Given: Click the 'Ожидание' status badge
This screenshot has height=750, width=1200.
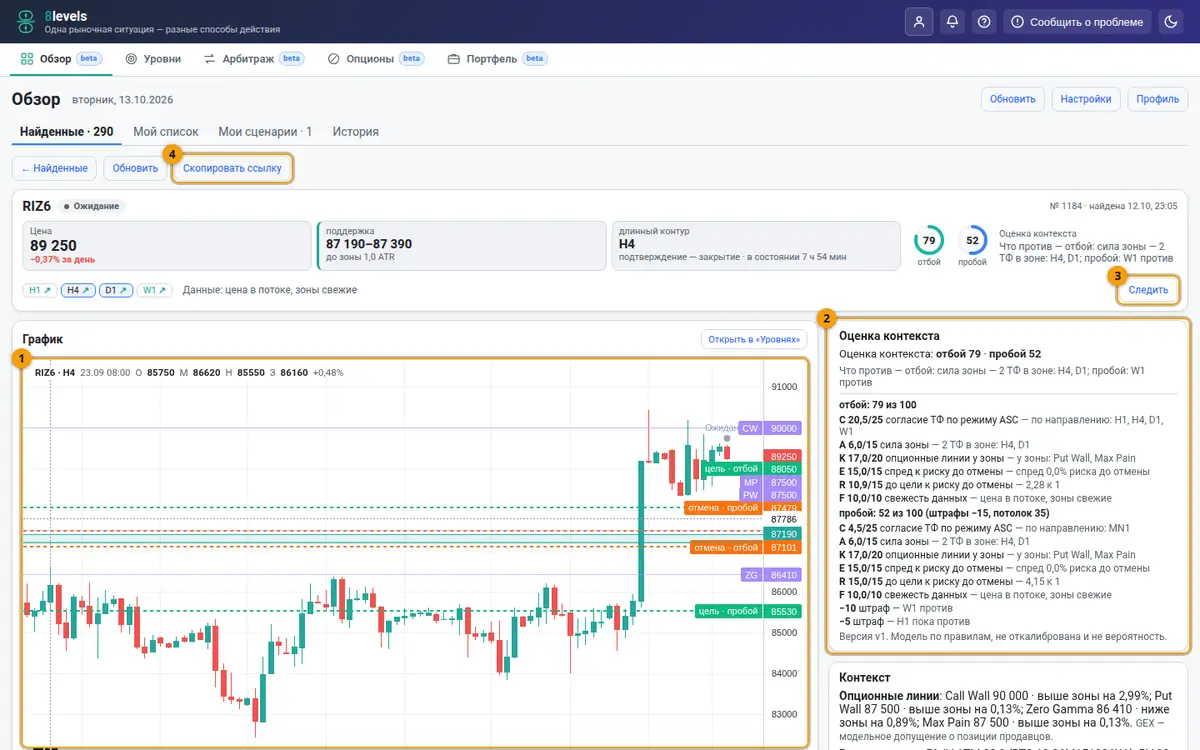Looking at the screenshot, I should click(x=92, y=206).
